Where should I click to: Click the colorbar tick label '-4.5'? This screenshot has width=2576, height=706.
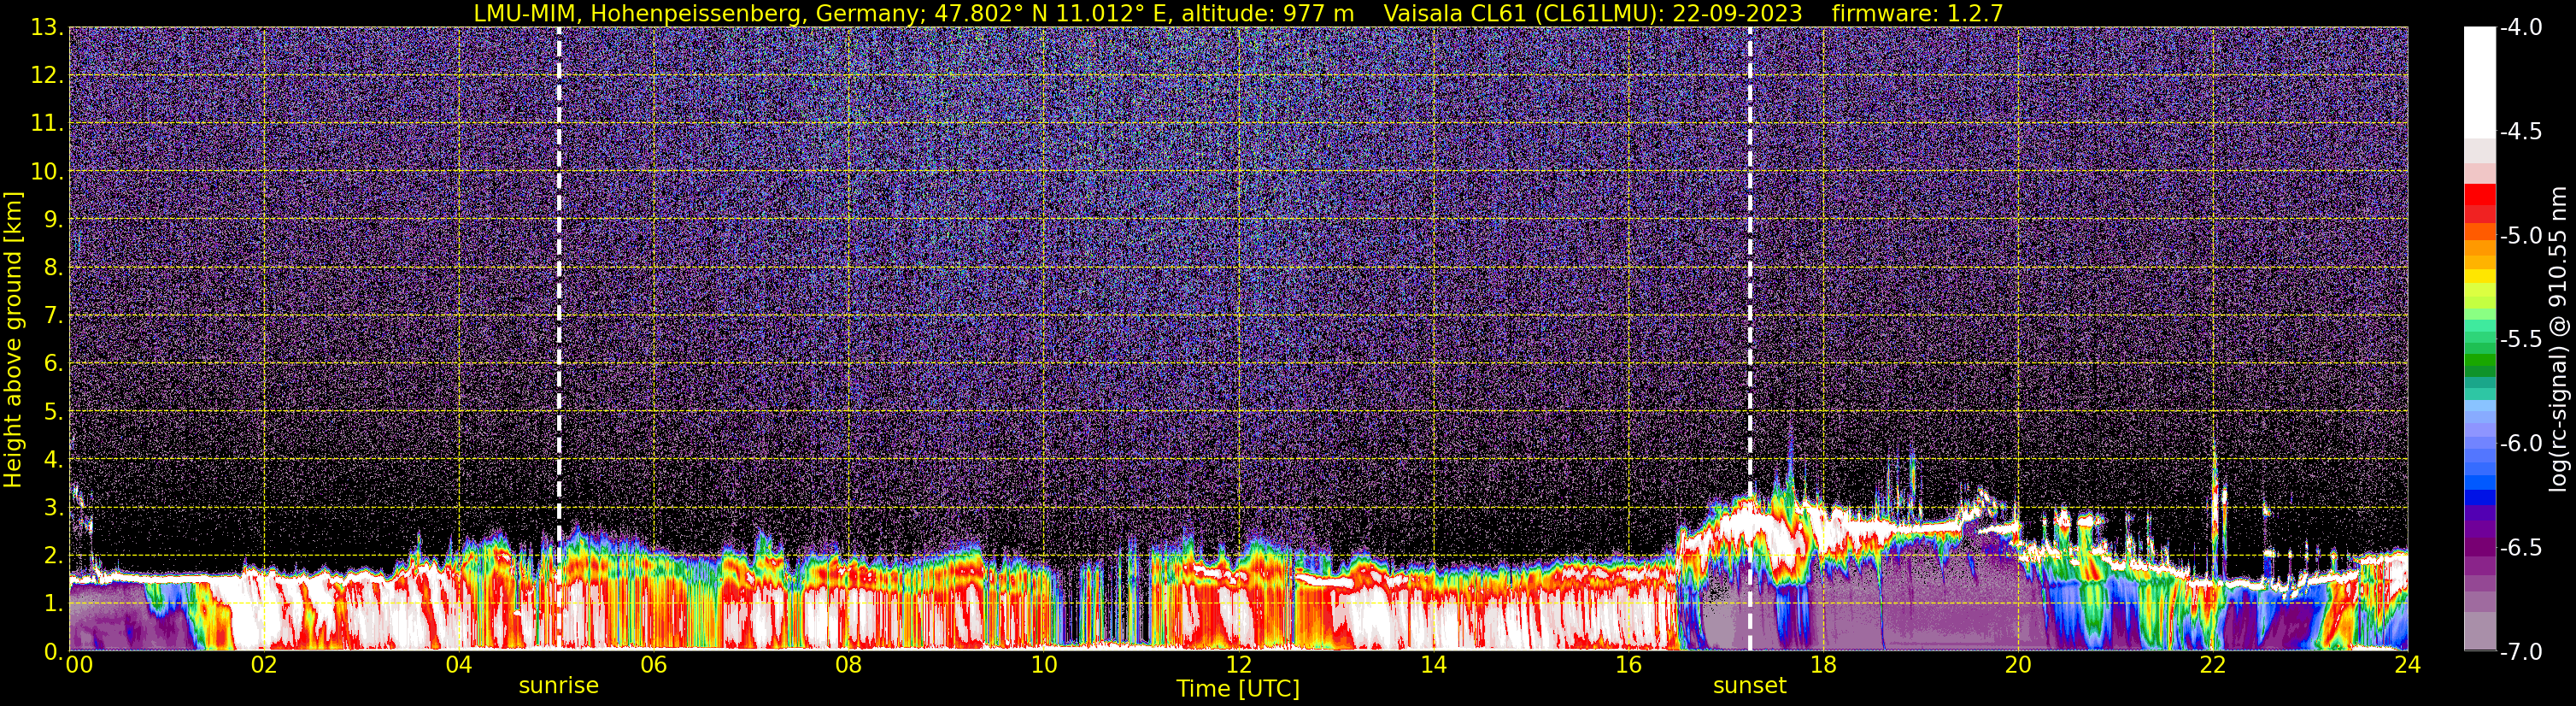tap(2520, 132)
